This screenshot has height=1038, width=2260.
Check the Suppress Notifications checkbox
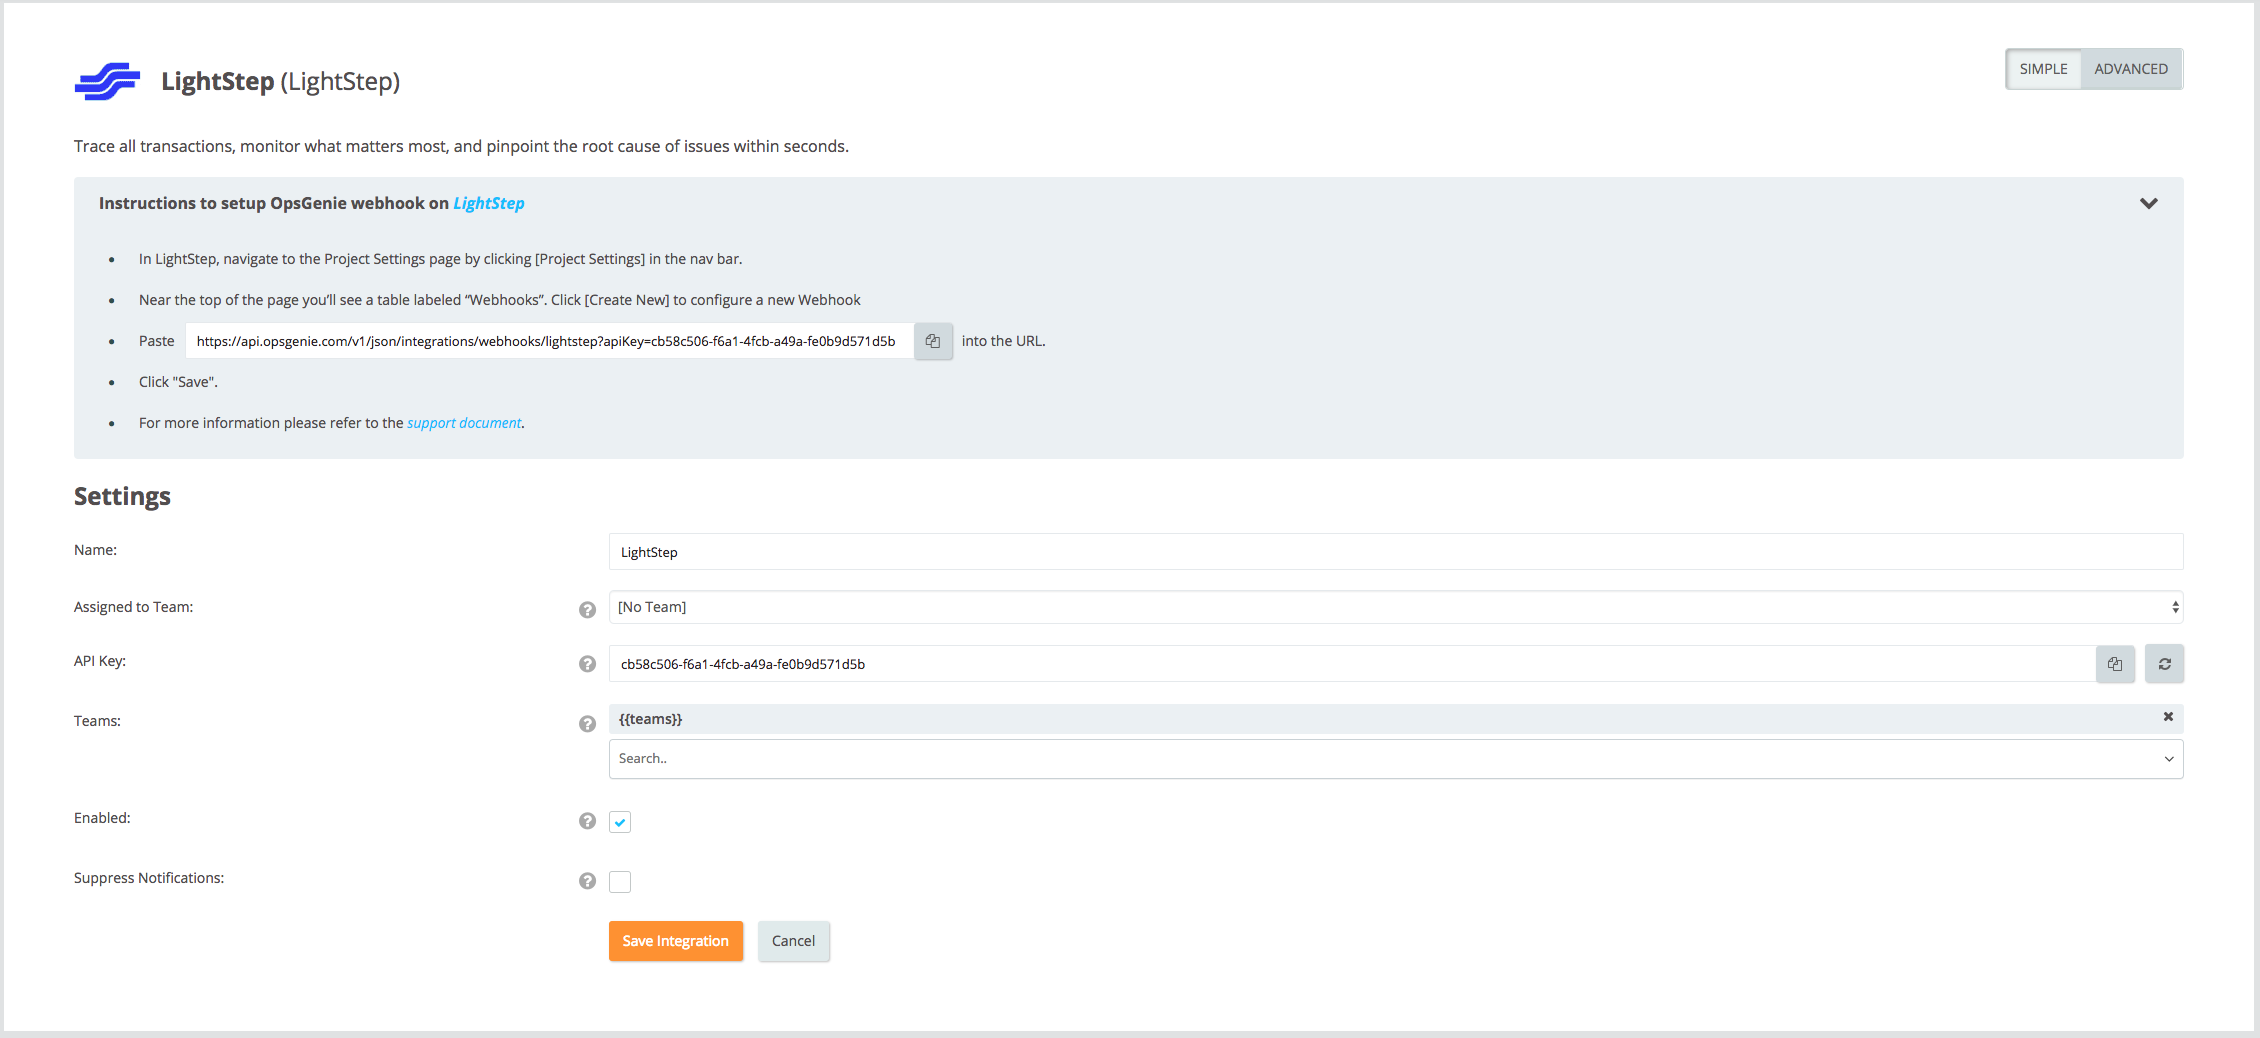tap(620, 881)
